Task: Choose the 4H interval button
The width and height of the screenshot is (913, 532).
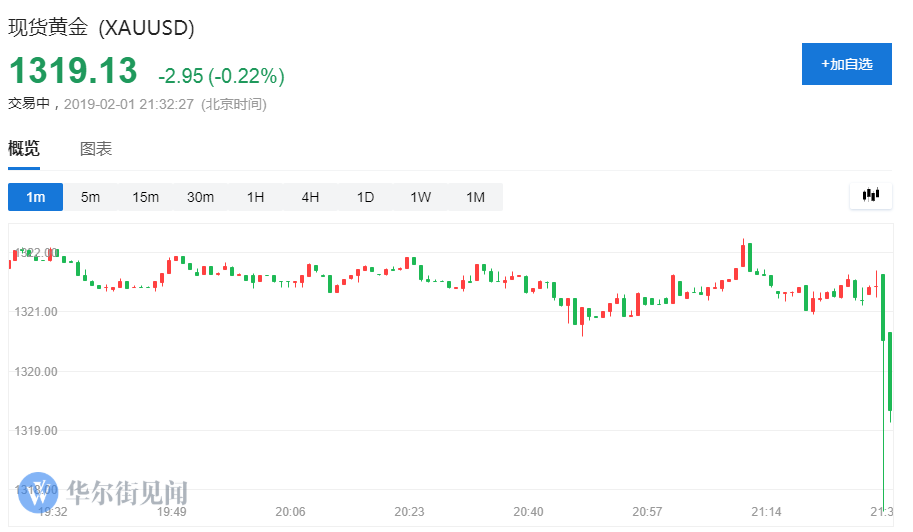Action: point(310,197)
